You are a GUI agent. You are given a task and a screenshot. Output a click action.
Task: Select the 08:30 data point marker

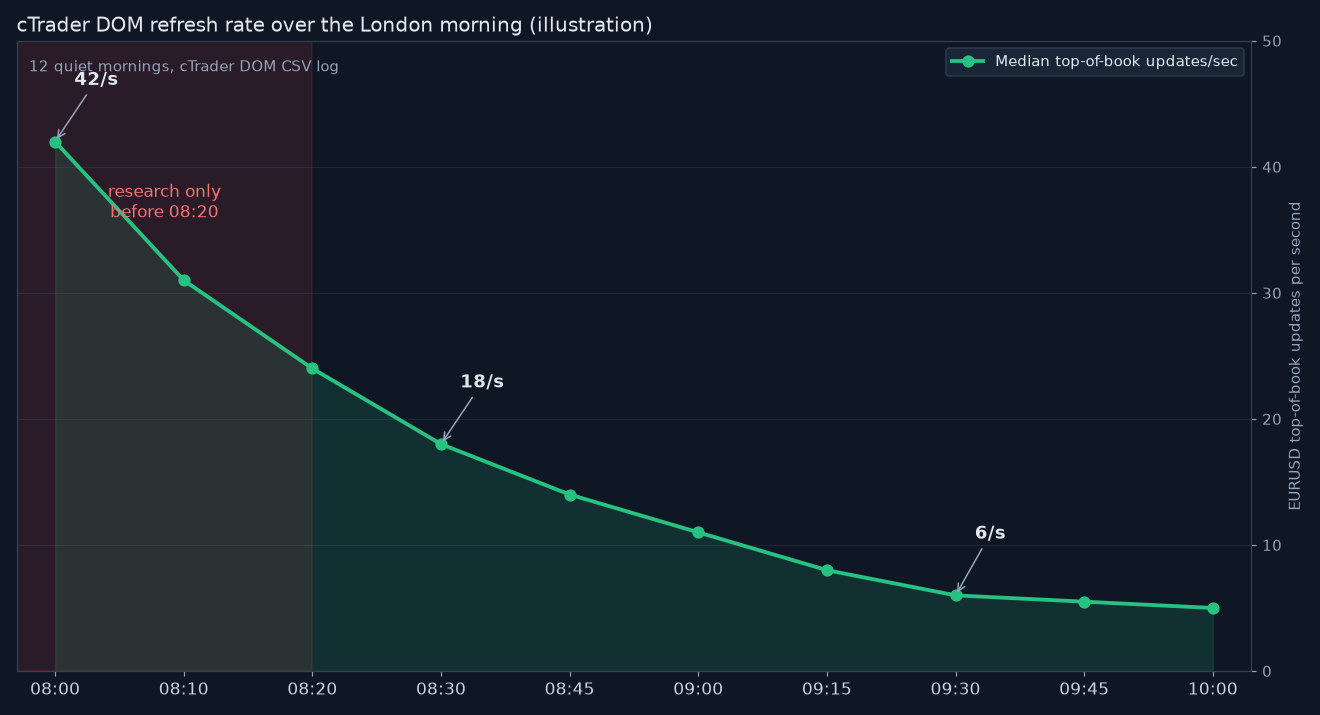coord(441,444)
